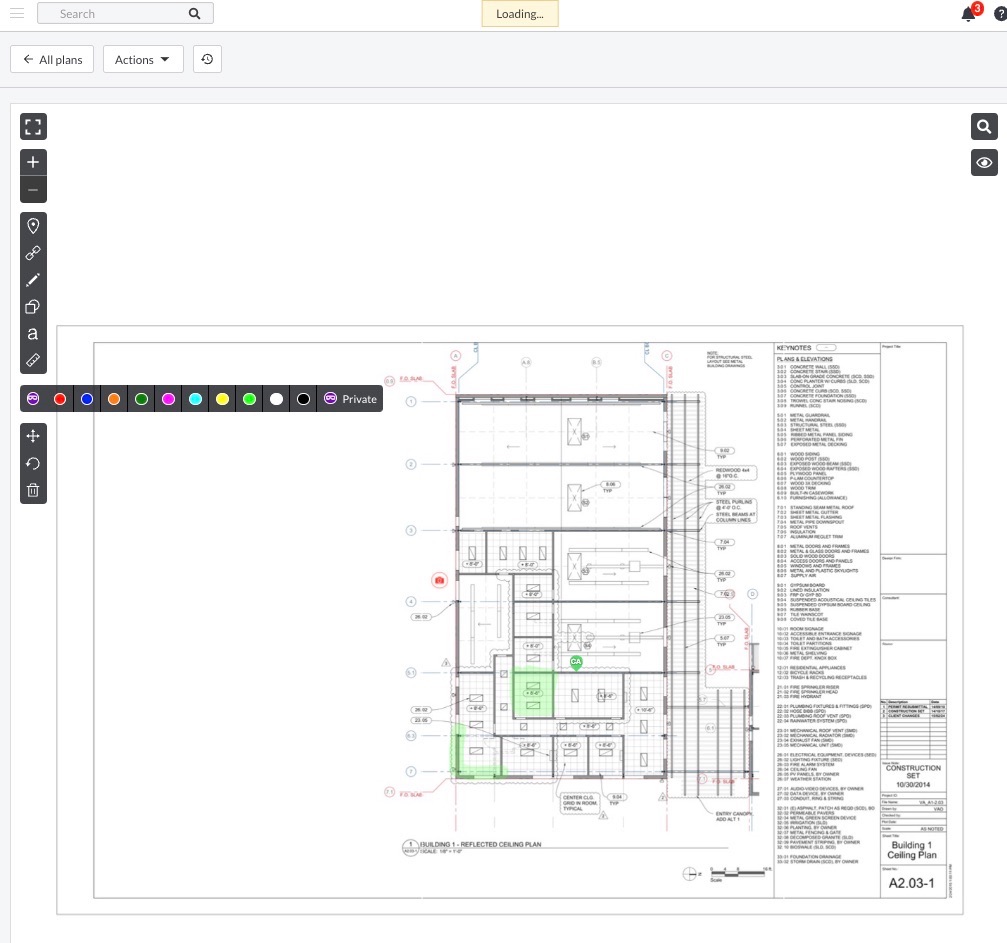Image resolution: width=1007 pixels, height=943 pixels.
Task: Click the green highlighted room area
Action: pos(532,694)
